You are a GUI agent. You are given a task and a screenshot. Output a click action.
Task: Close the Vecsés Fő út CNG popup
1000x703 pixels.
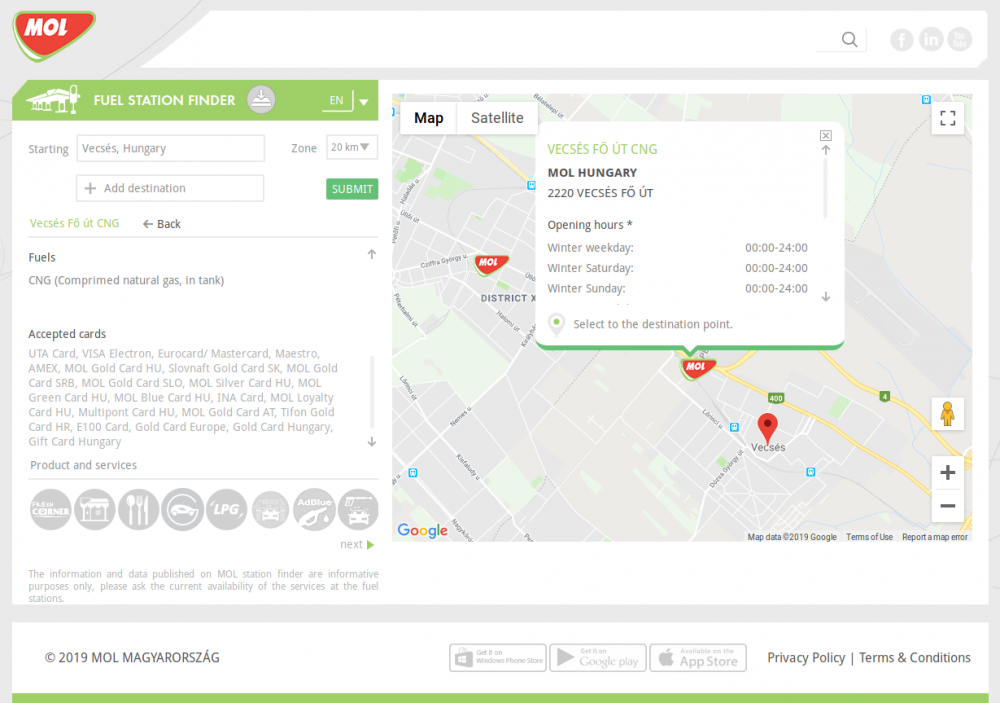coord(825,136)
